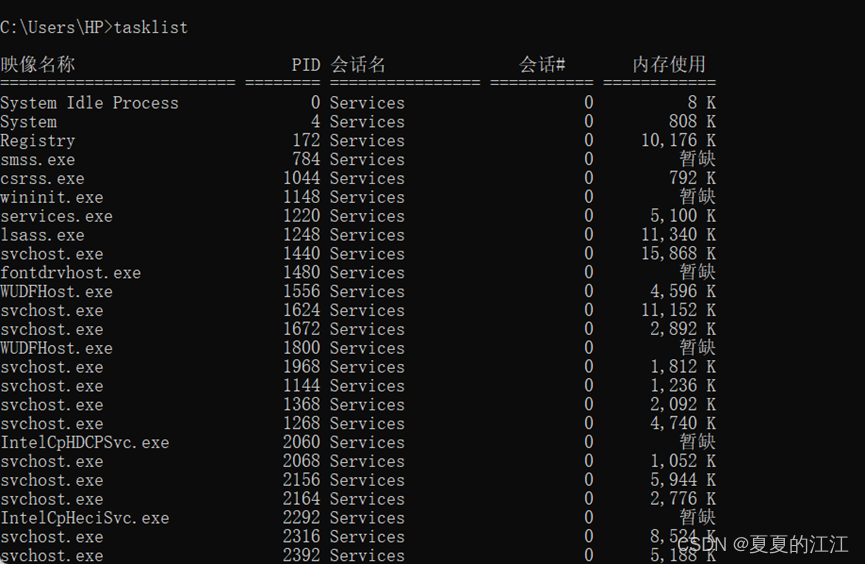Viewport: 865px width, 564px height.
Task: Select the System Idle Process entry
Action: point(89,103)
